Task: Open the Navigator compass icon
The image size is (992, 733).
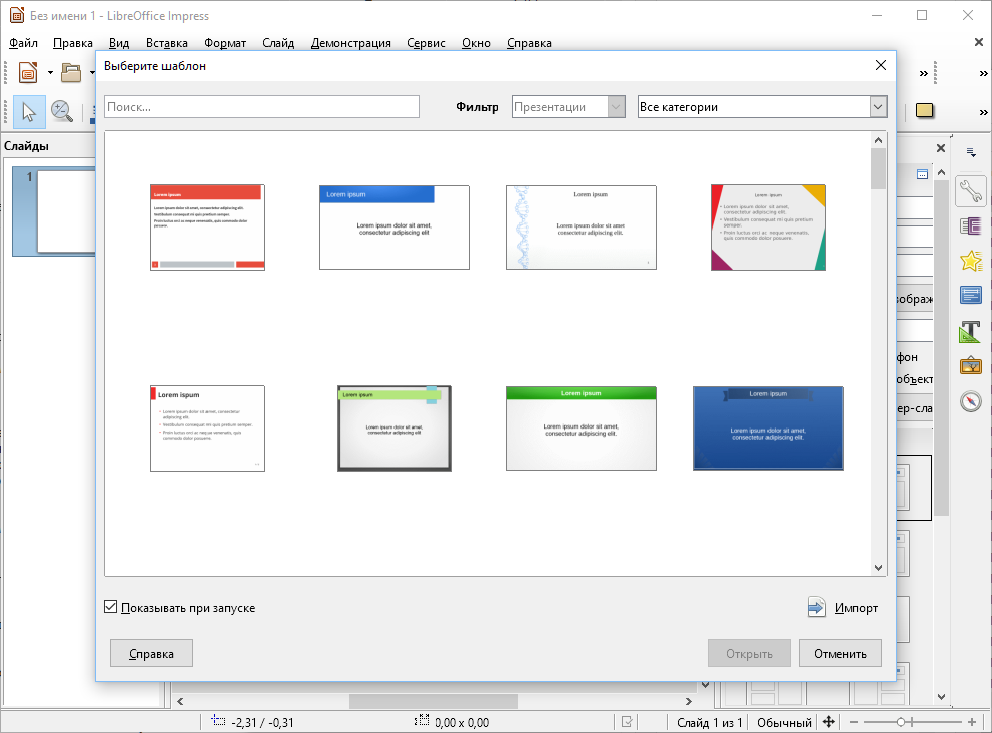Action: (x=971, y=401)
